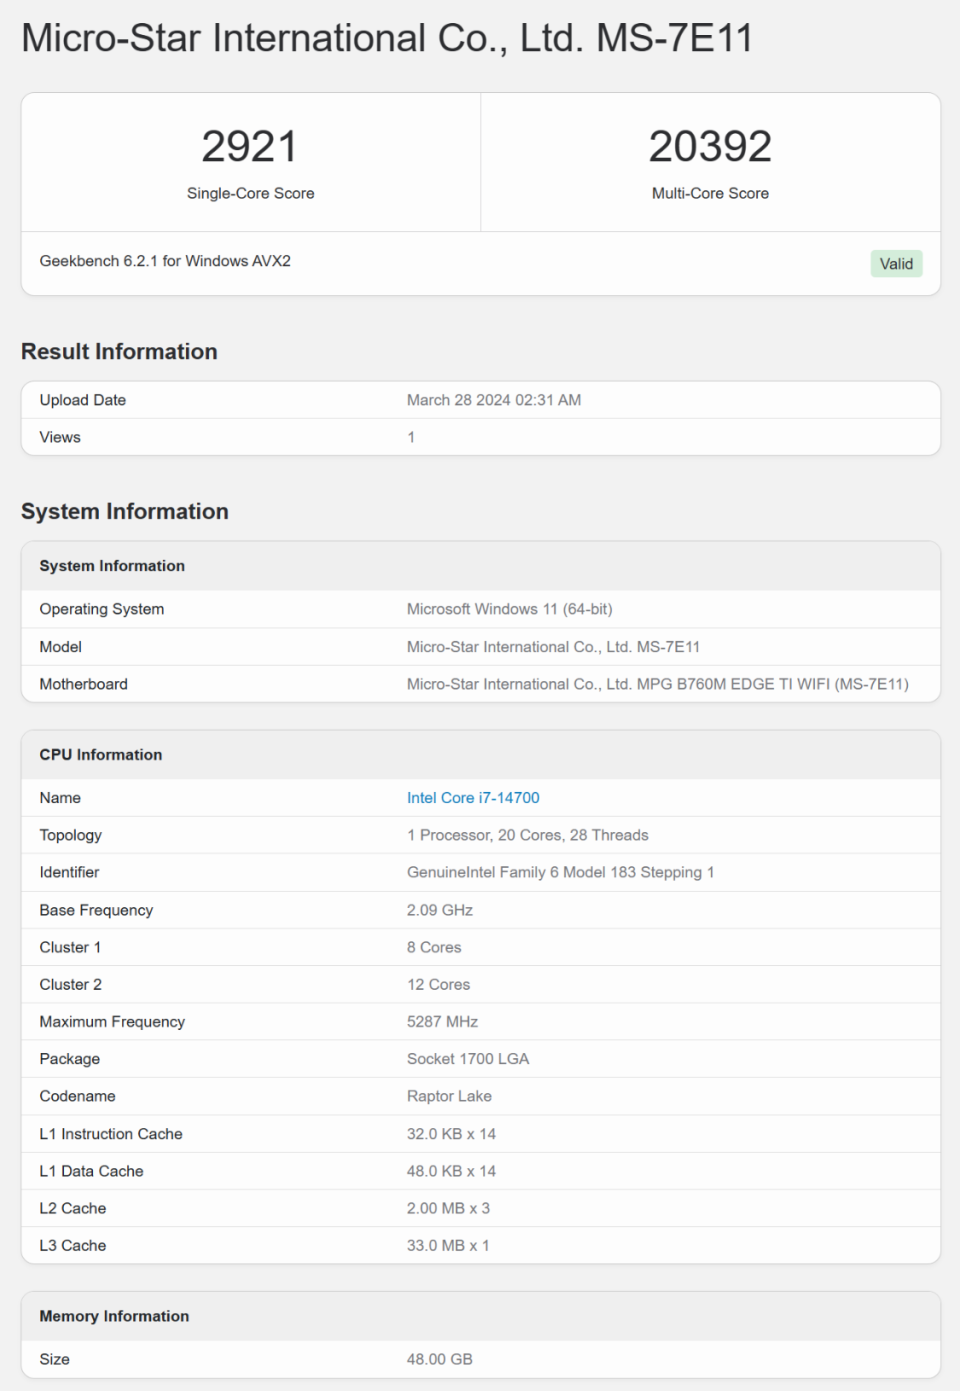Click the Views row label
The image size is (960, 1391).
[60, 437]
